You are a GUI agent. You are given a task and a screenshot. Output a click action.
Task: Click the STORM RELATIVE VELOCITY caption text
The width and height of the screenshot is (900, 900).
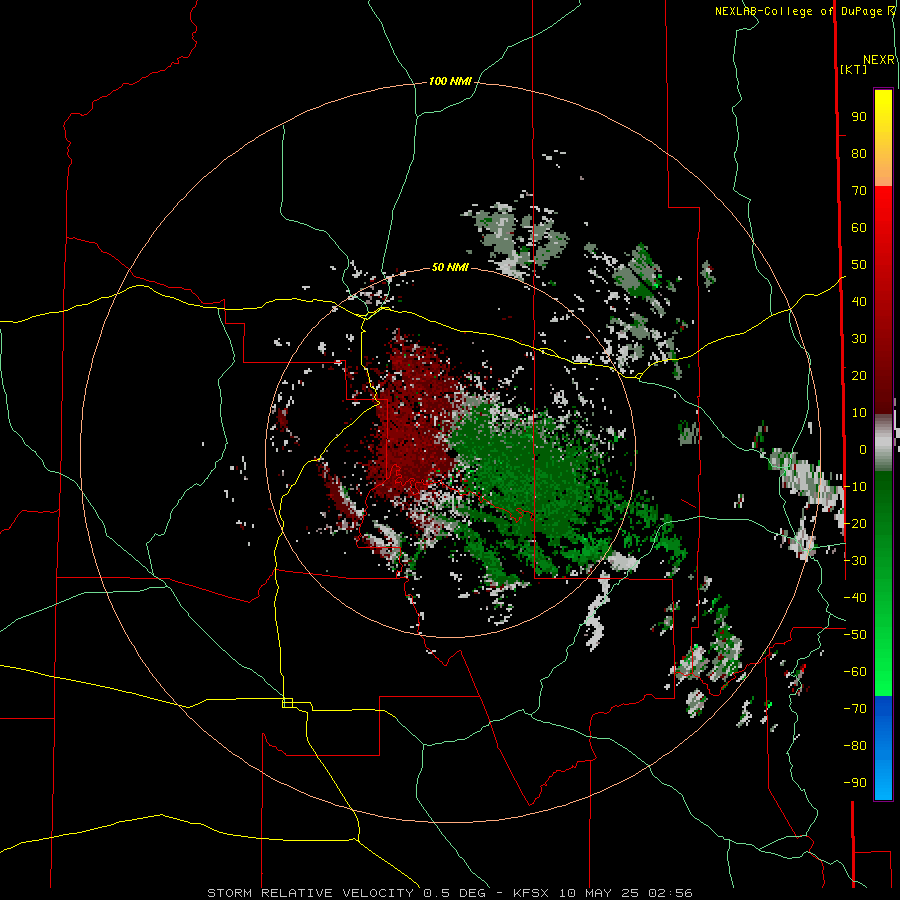pyautogui.click(x=310, y=893)
